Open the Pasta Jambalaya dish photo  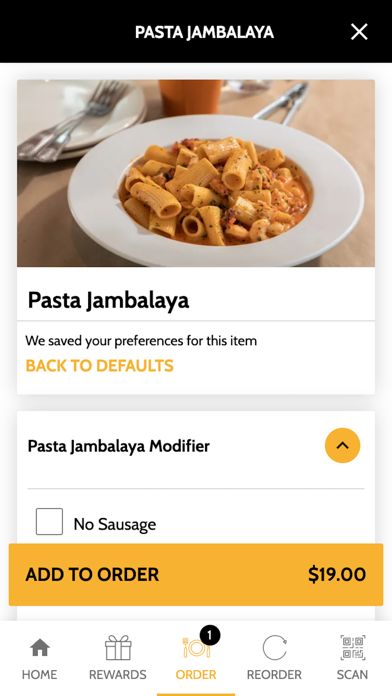click(x=196, y=173)
